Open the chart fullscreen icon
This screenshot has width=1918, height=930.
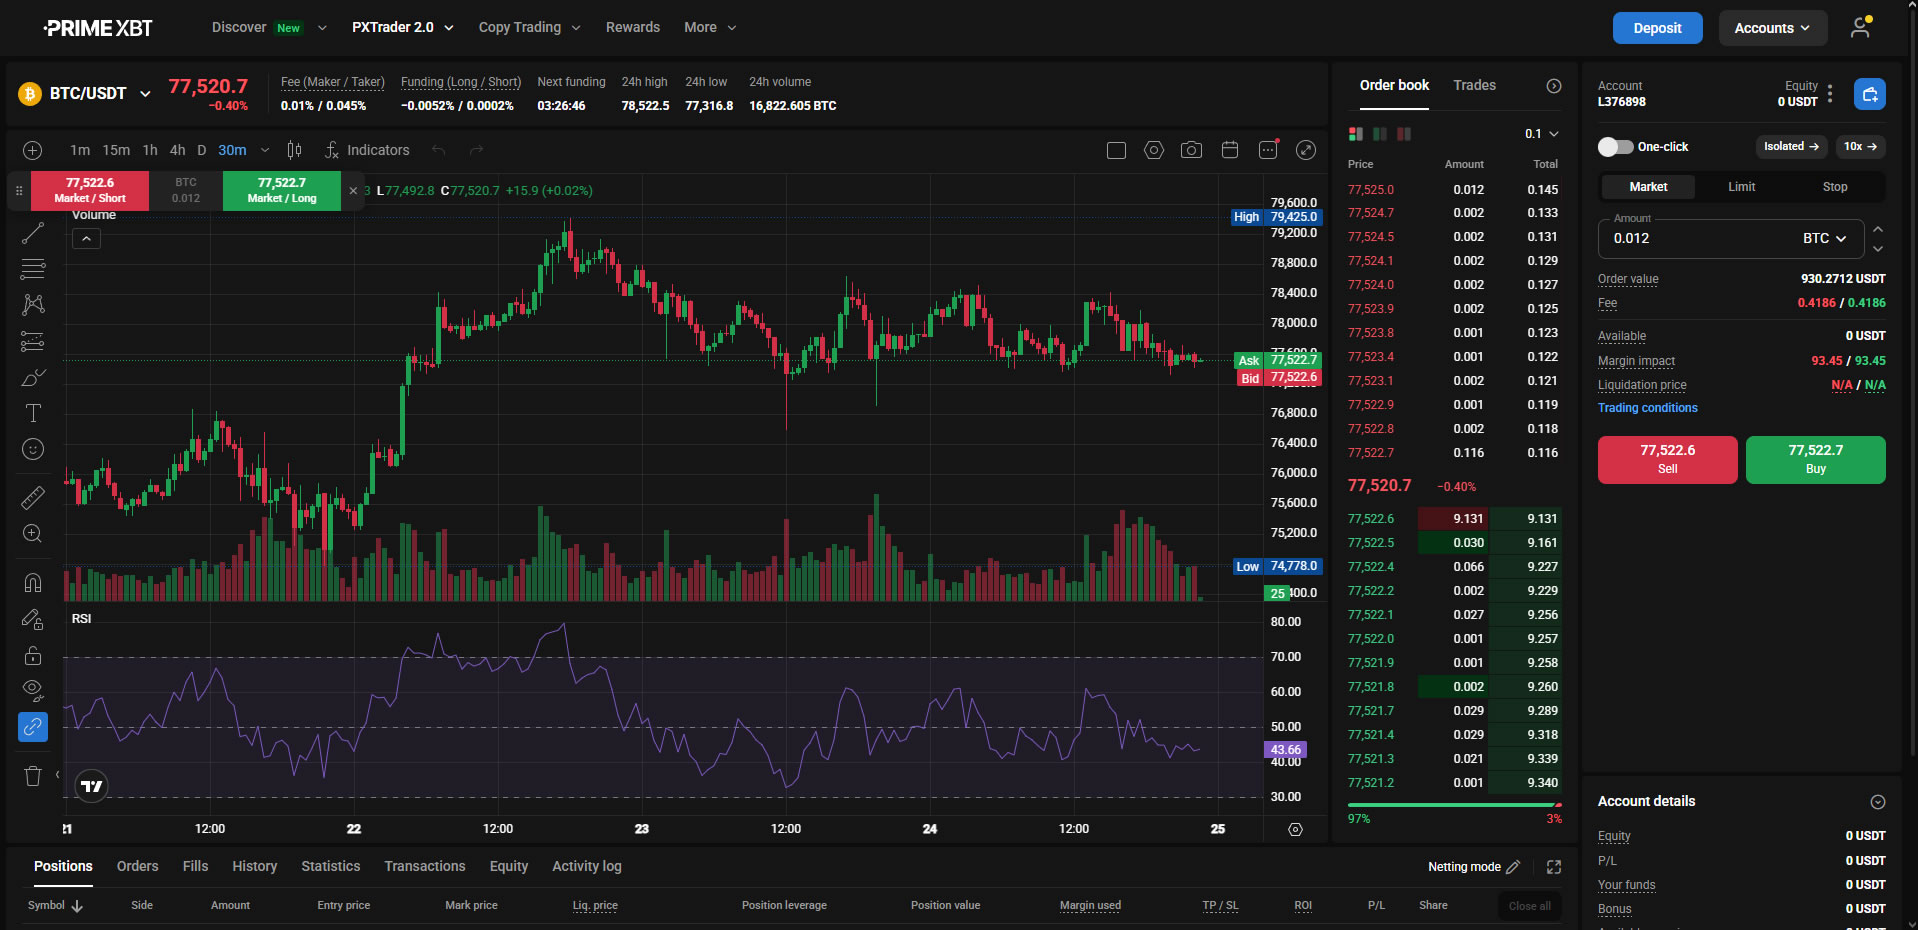coord(1306,150)
